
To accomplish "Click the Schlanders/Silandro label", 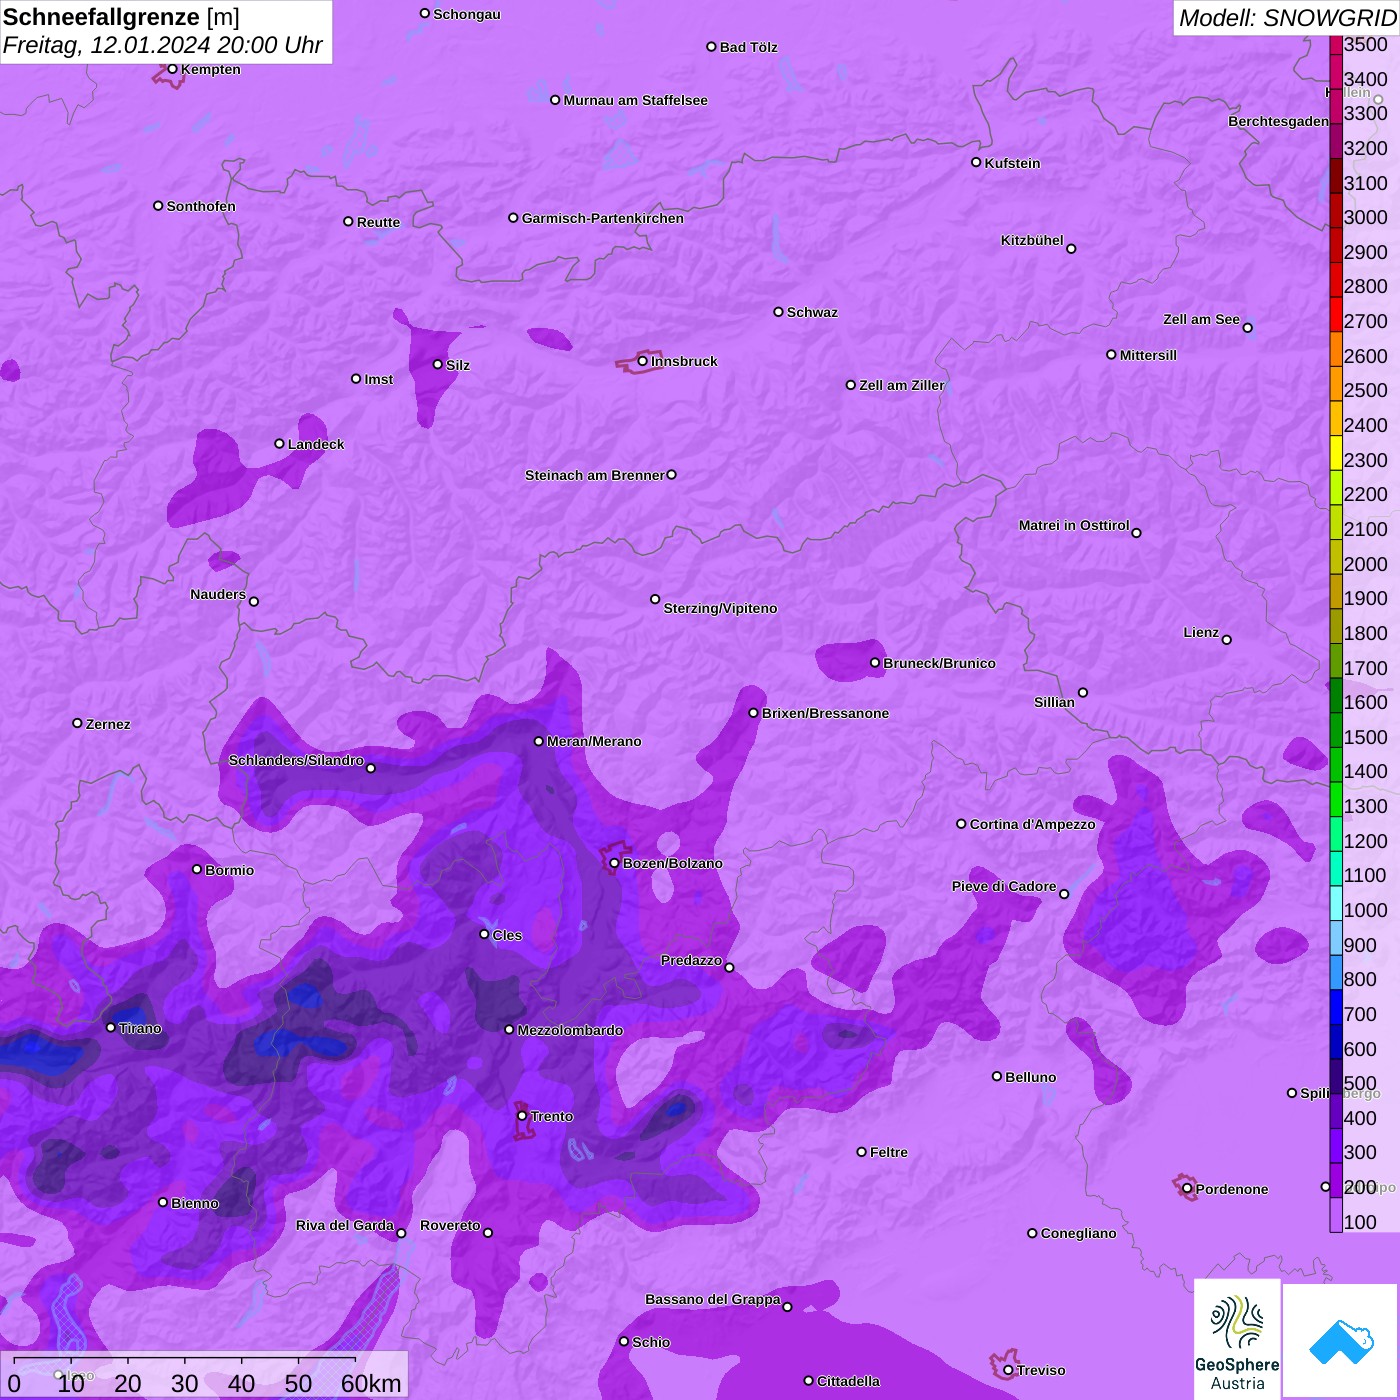I will (296, 760).
